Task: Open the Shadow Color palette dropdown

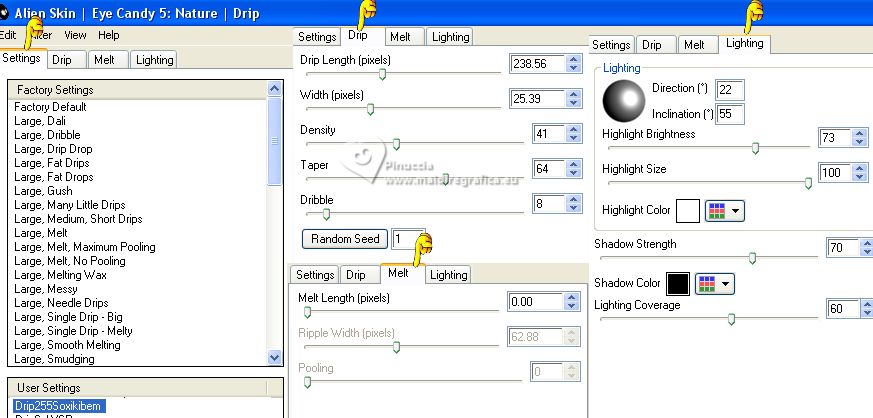Action: [x=715, y=284]
